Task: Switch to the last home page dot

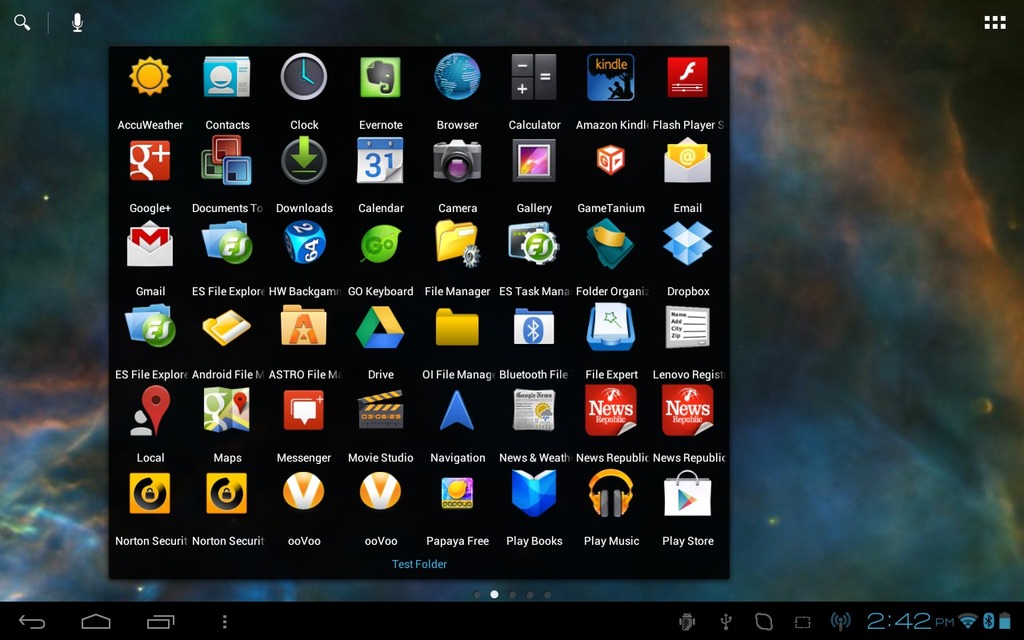Action: click(x=547, y=594)
